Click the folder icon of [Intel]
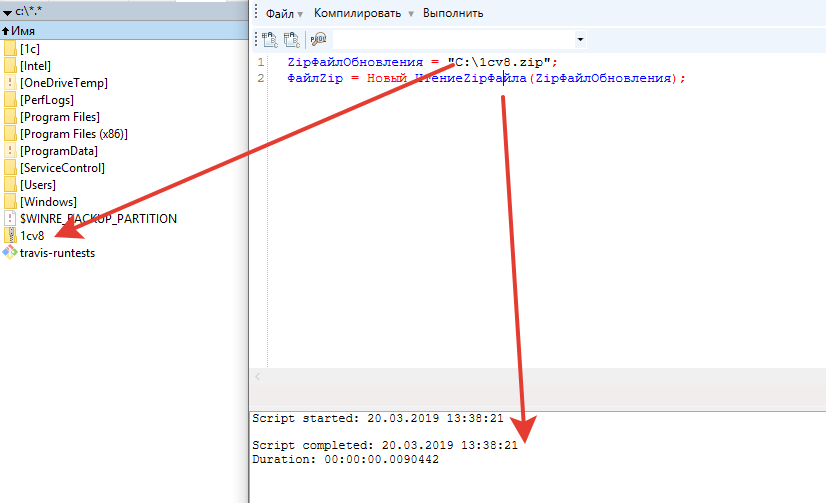 pos(10,66)
